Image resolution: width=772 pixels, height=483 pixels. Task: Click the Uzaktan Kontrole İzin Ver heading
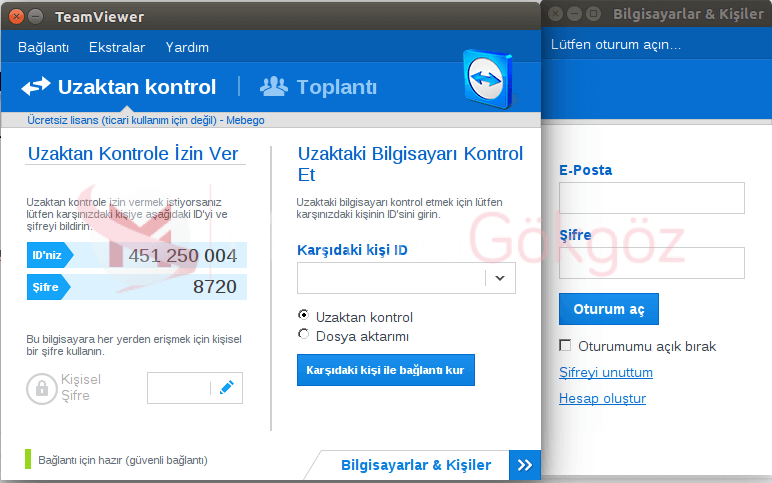(x=133, y=154)
